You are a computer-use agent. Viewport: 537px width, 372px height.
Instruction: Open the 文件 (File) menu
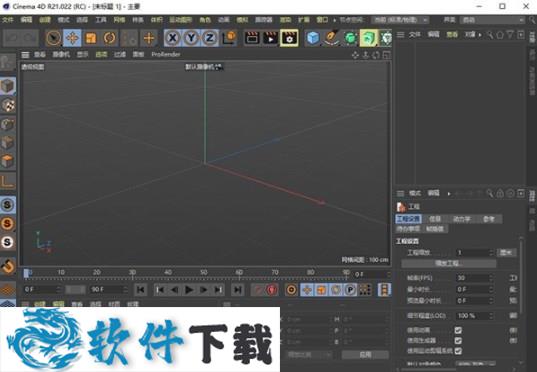point(8,20)
